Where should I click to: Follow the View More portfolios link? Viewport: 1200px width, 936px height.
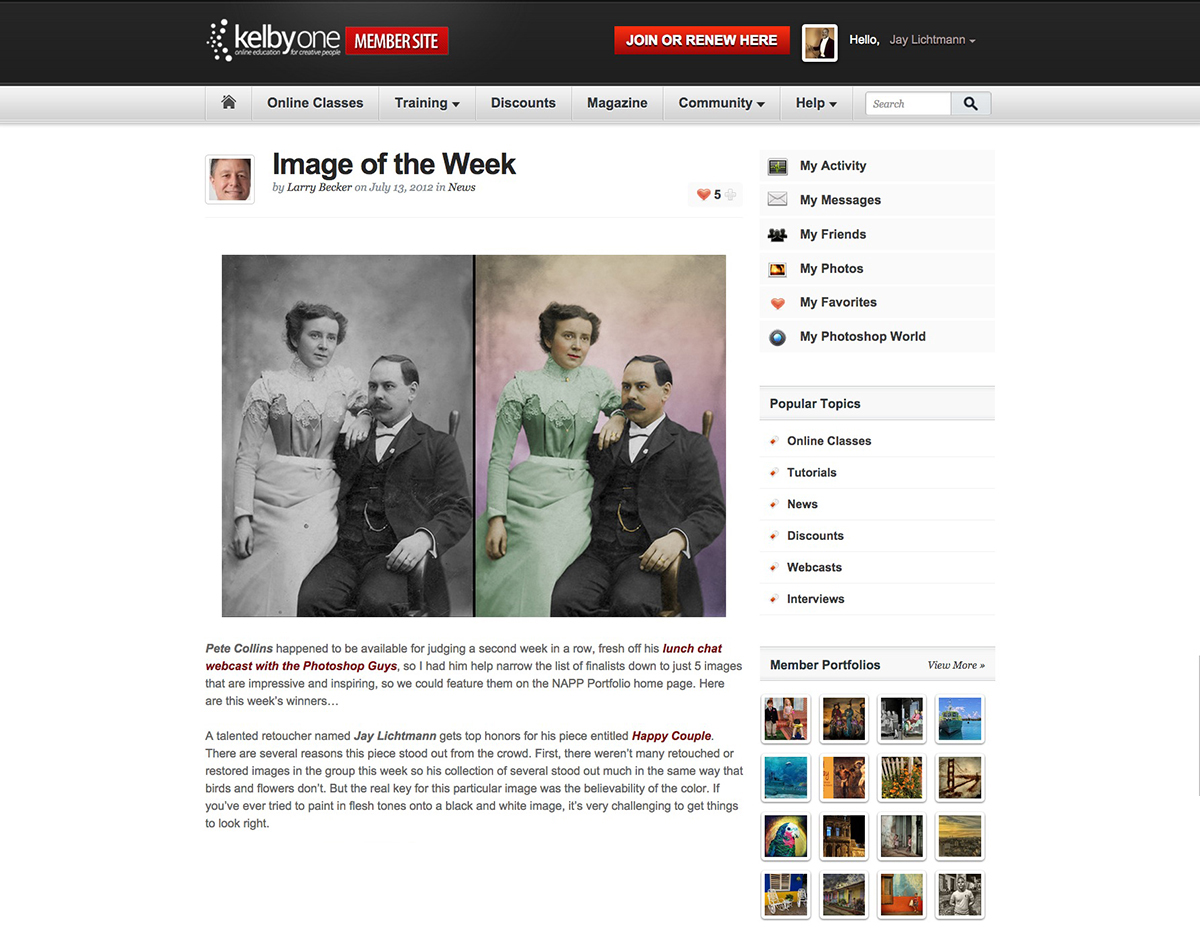956,665
